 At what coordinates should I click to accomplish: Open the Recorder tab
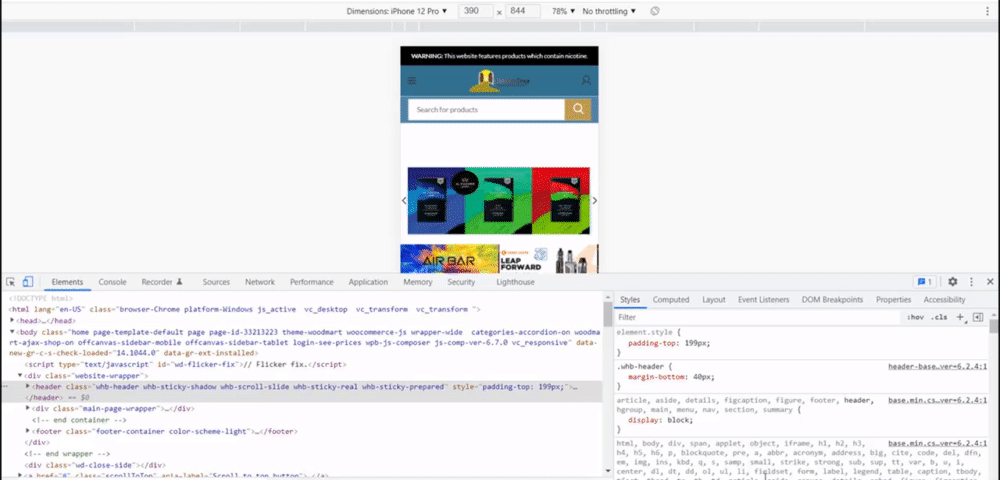coord(162,282)
